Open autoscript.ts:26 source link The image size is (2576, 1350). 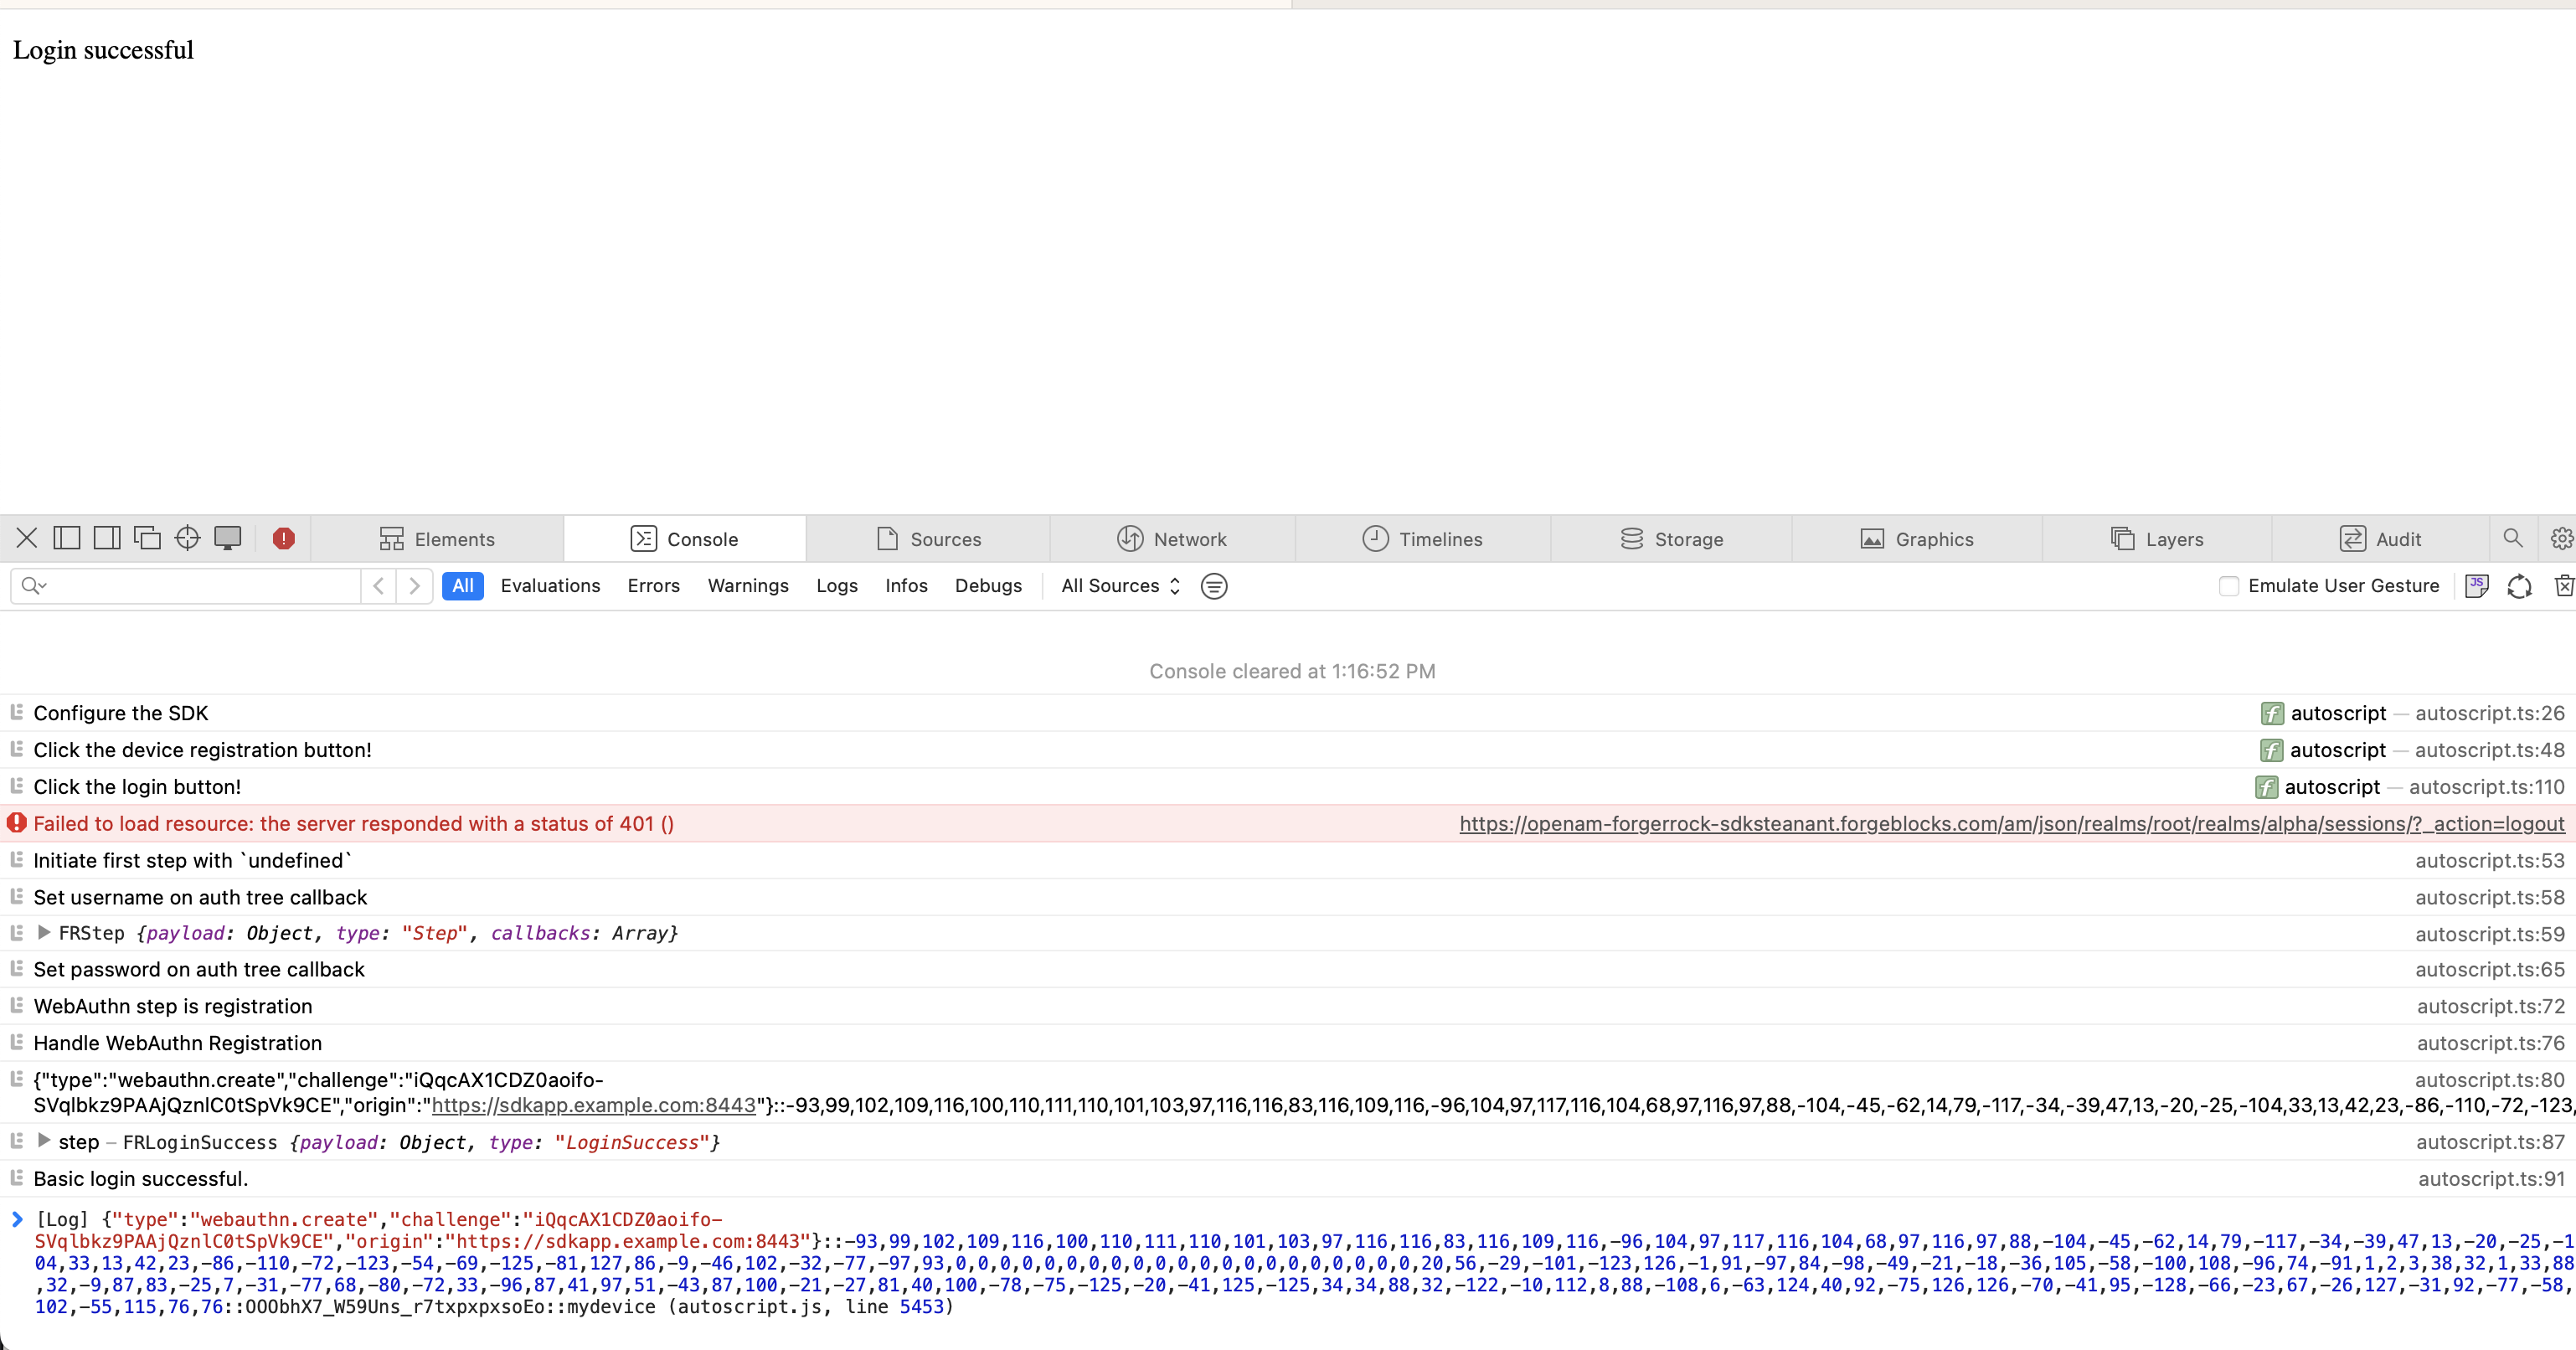coord(2489,713)
